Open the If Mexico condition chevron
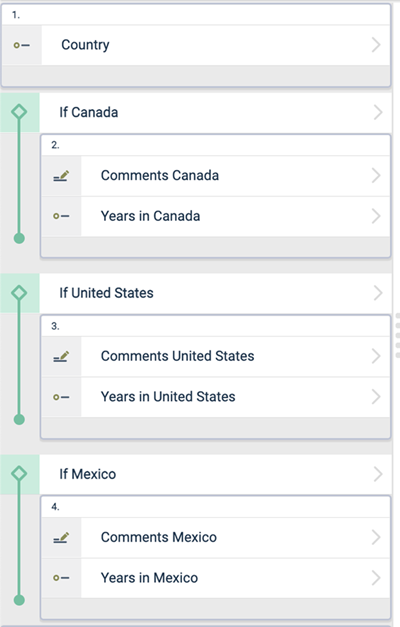400x627 pixels. [378, 474]
